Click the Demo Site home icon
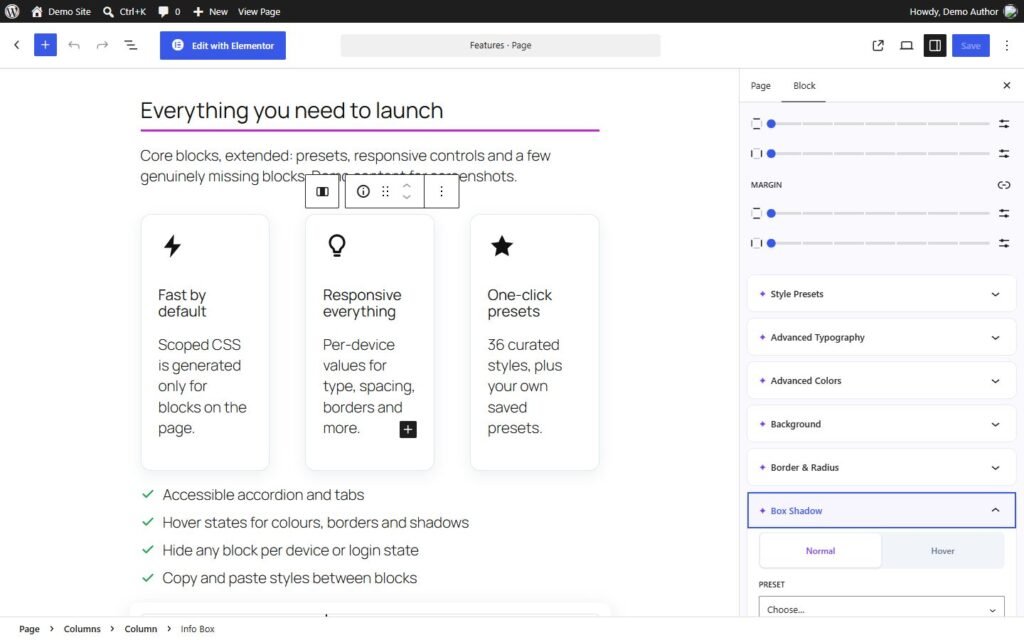1024x640 pixels. pyautogui.click(x=37, y=11)
